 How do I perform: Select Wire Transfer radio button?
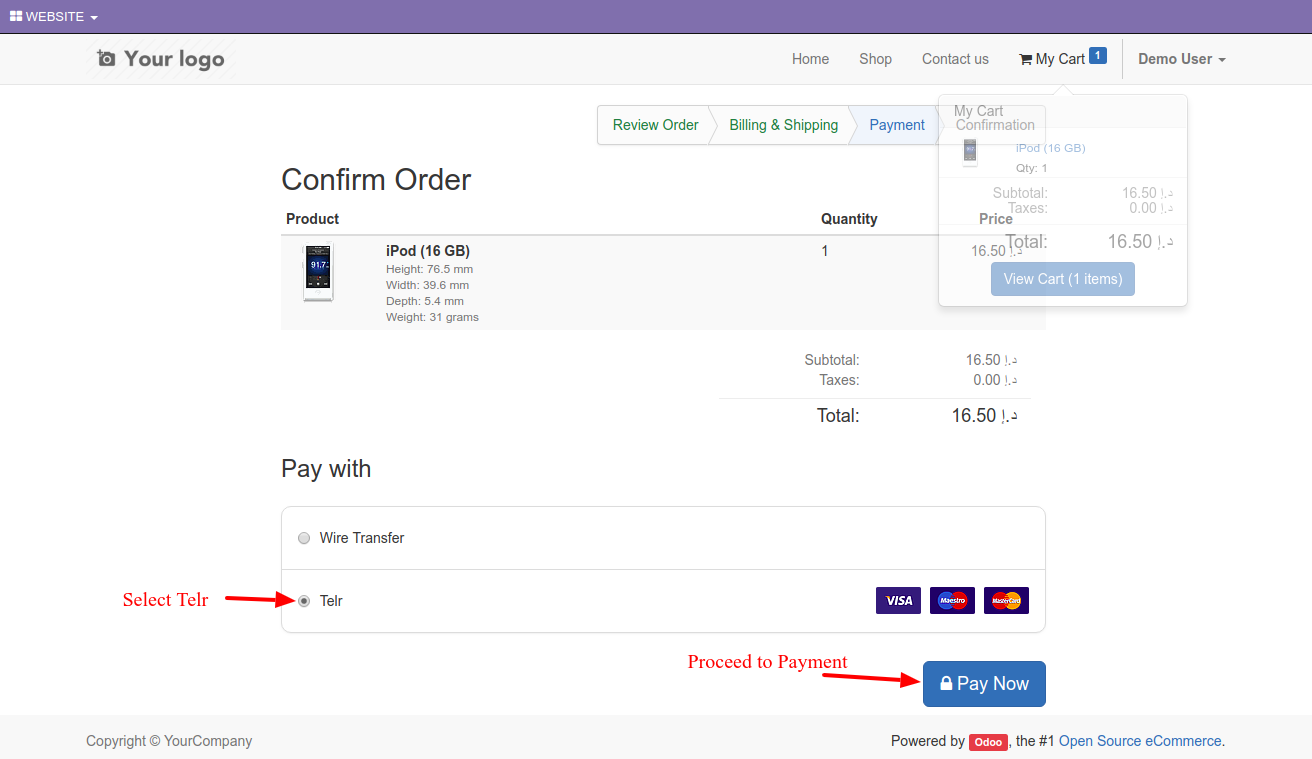point(304,538)
